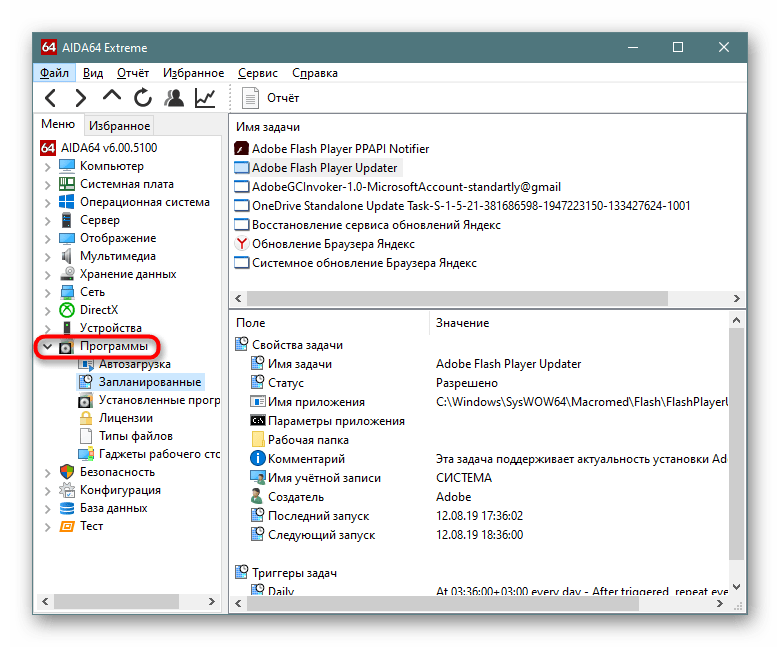Image resolution: width=780 pixels, height=647 pixels.
Task: Click the AIDA64 v6.00.5100 root icon
Action: (x=48, y=148)
